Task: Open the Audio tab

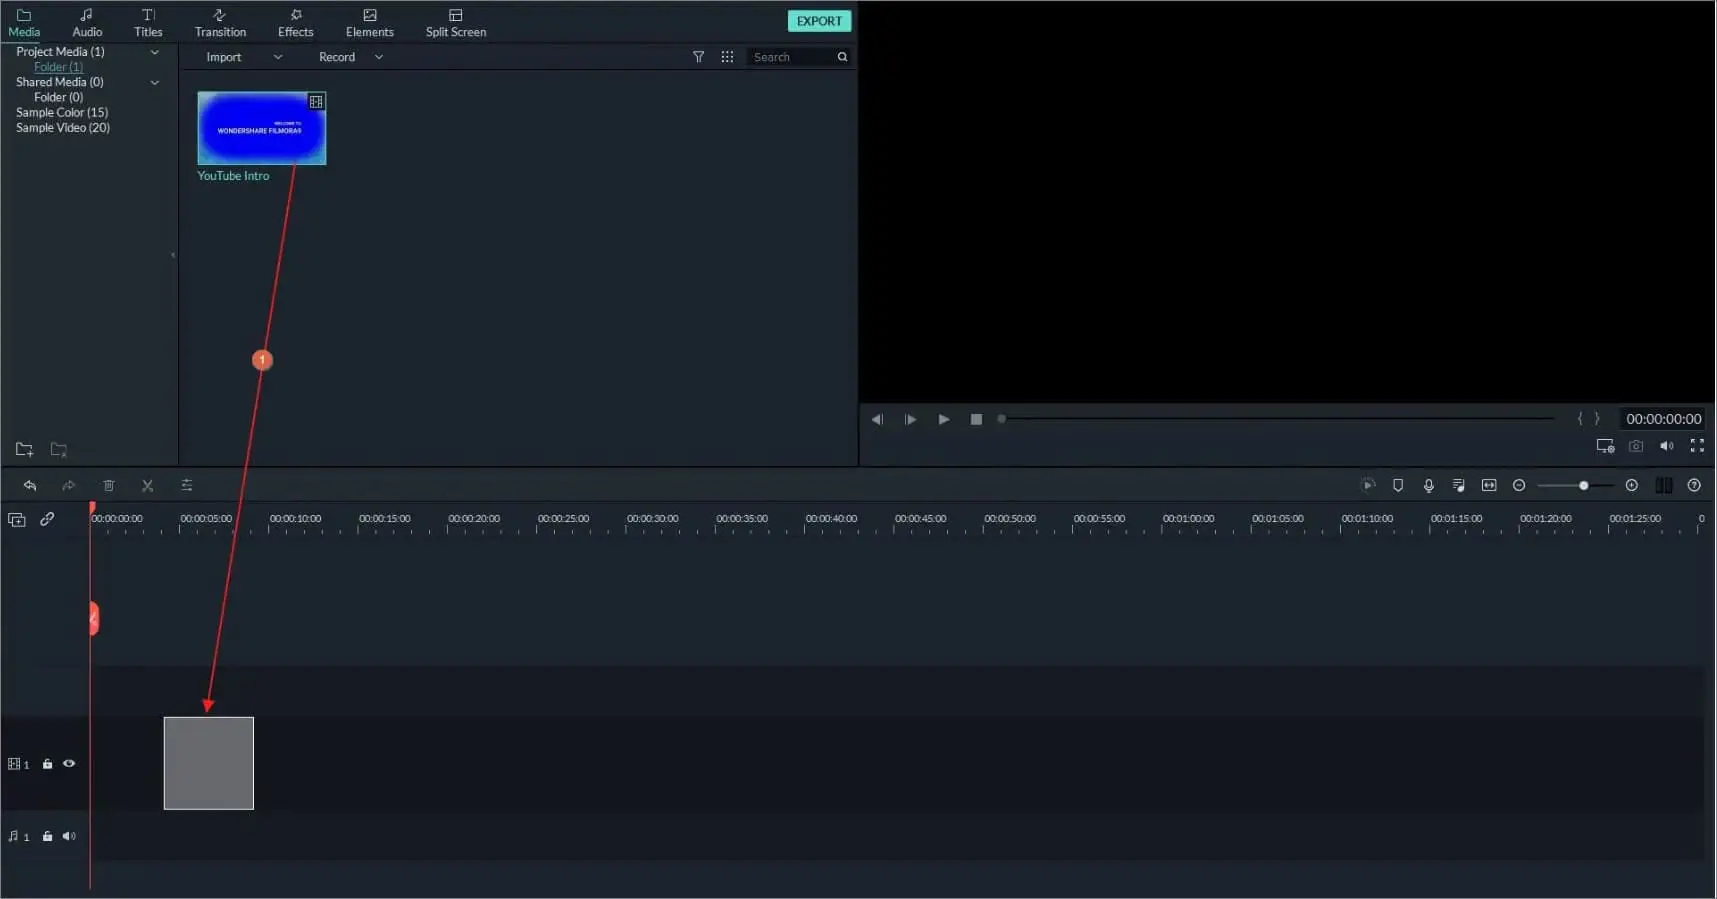Action: point(87,23)
